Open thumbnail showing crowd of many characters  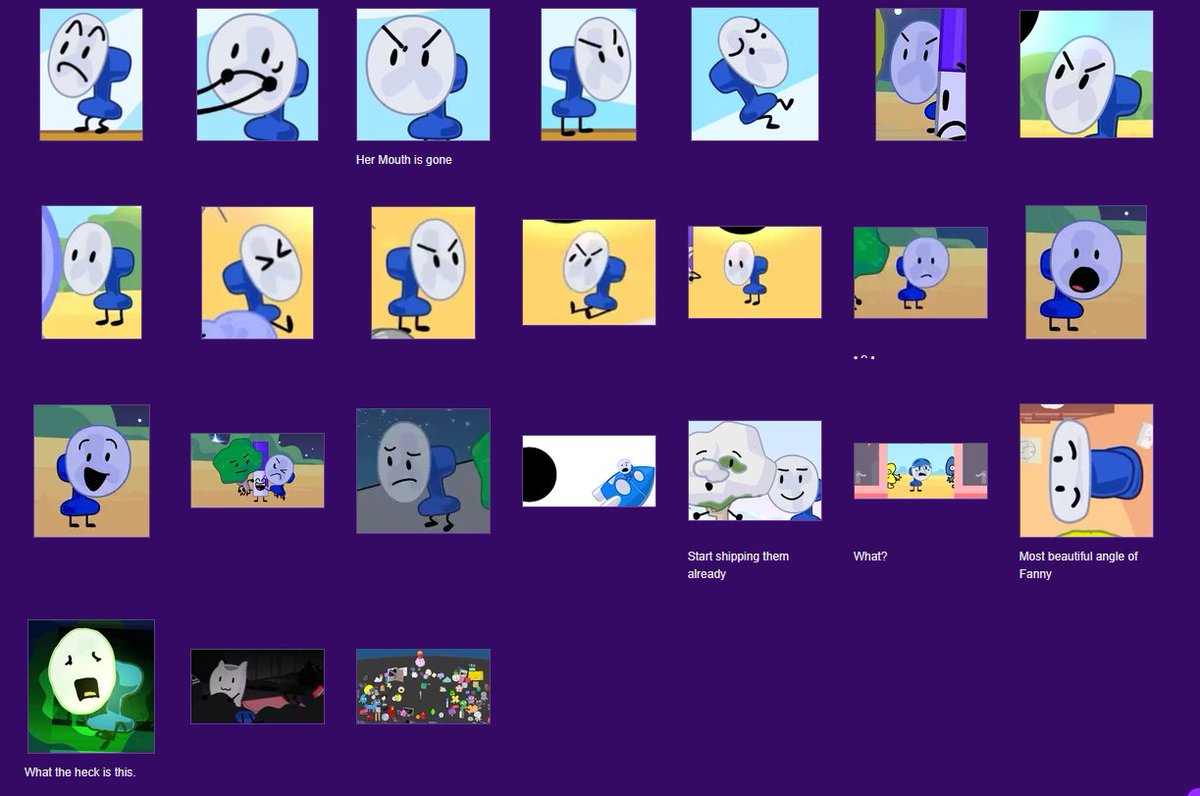point(423,686)
